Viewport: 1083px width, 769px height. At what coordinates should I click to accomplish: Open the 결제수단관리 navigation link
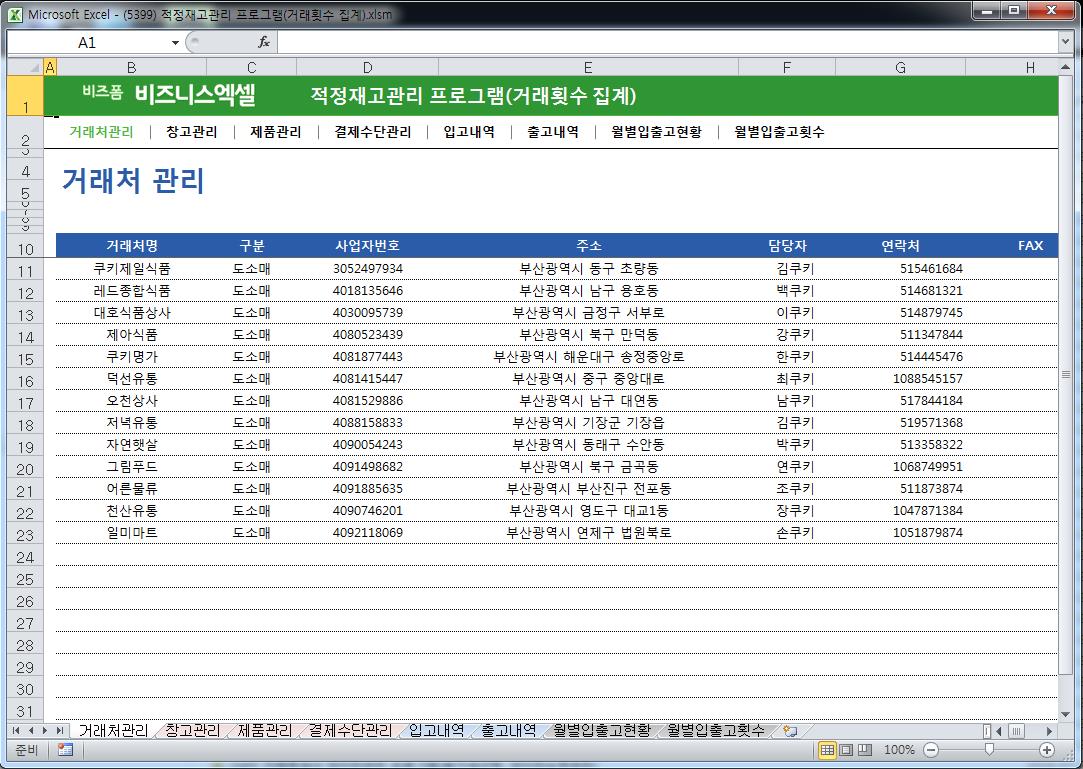tap(373, 132)
